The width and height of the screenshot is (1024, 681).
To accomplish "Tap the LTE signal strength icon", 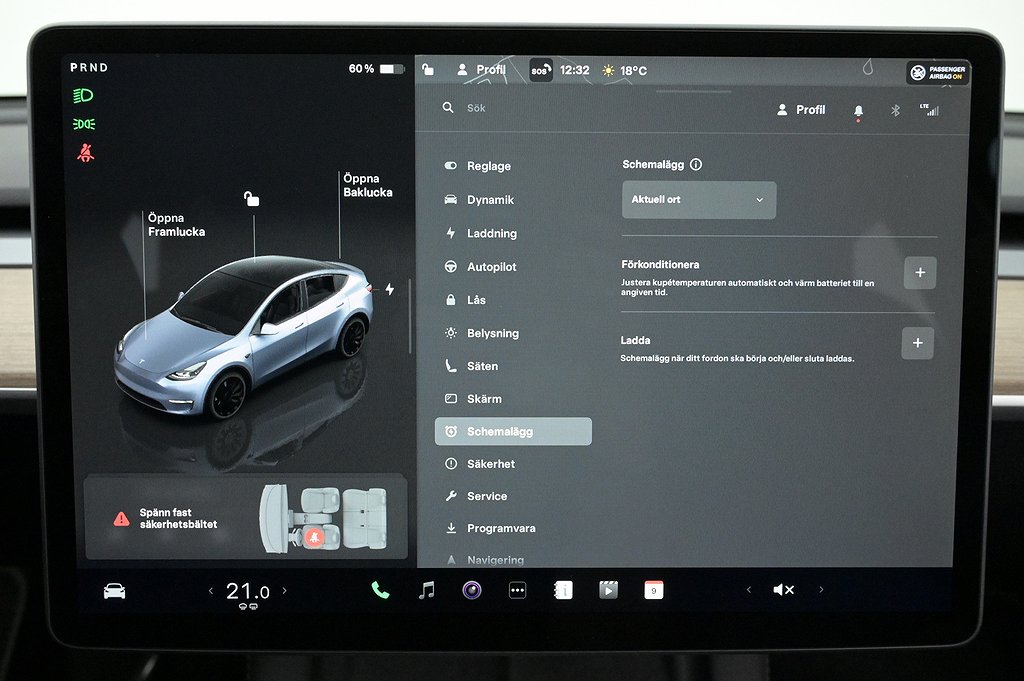I will [x=929, y=110].
